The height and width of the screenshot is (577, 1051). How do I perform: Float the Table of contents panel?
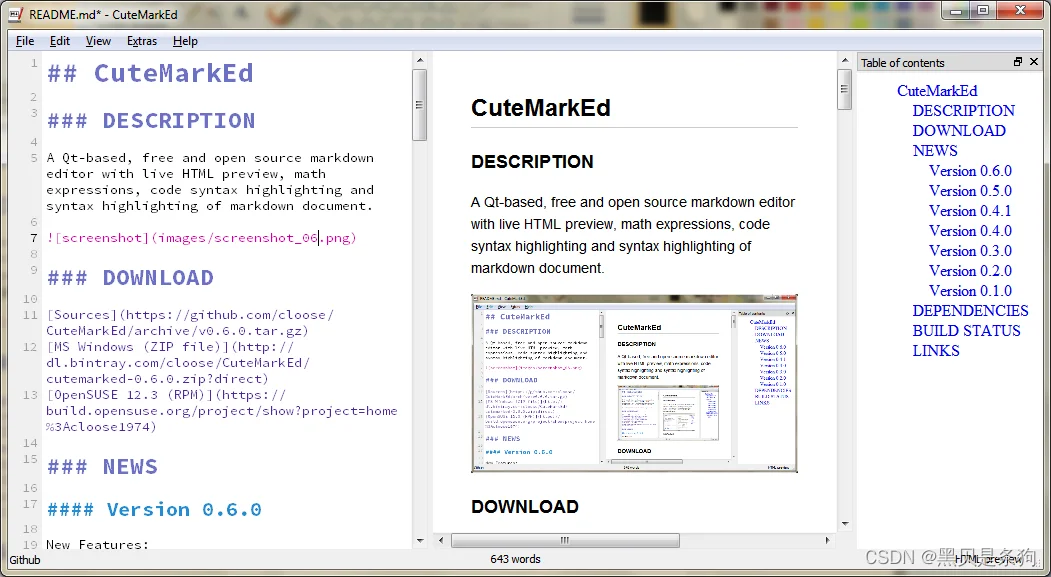tap(1017, 62)
